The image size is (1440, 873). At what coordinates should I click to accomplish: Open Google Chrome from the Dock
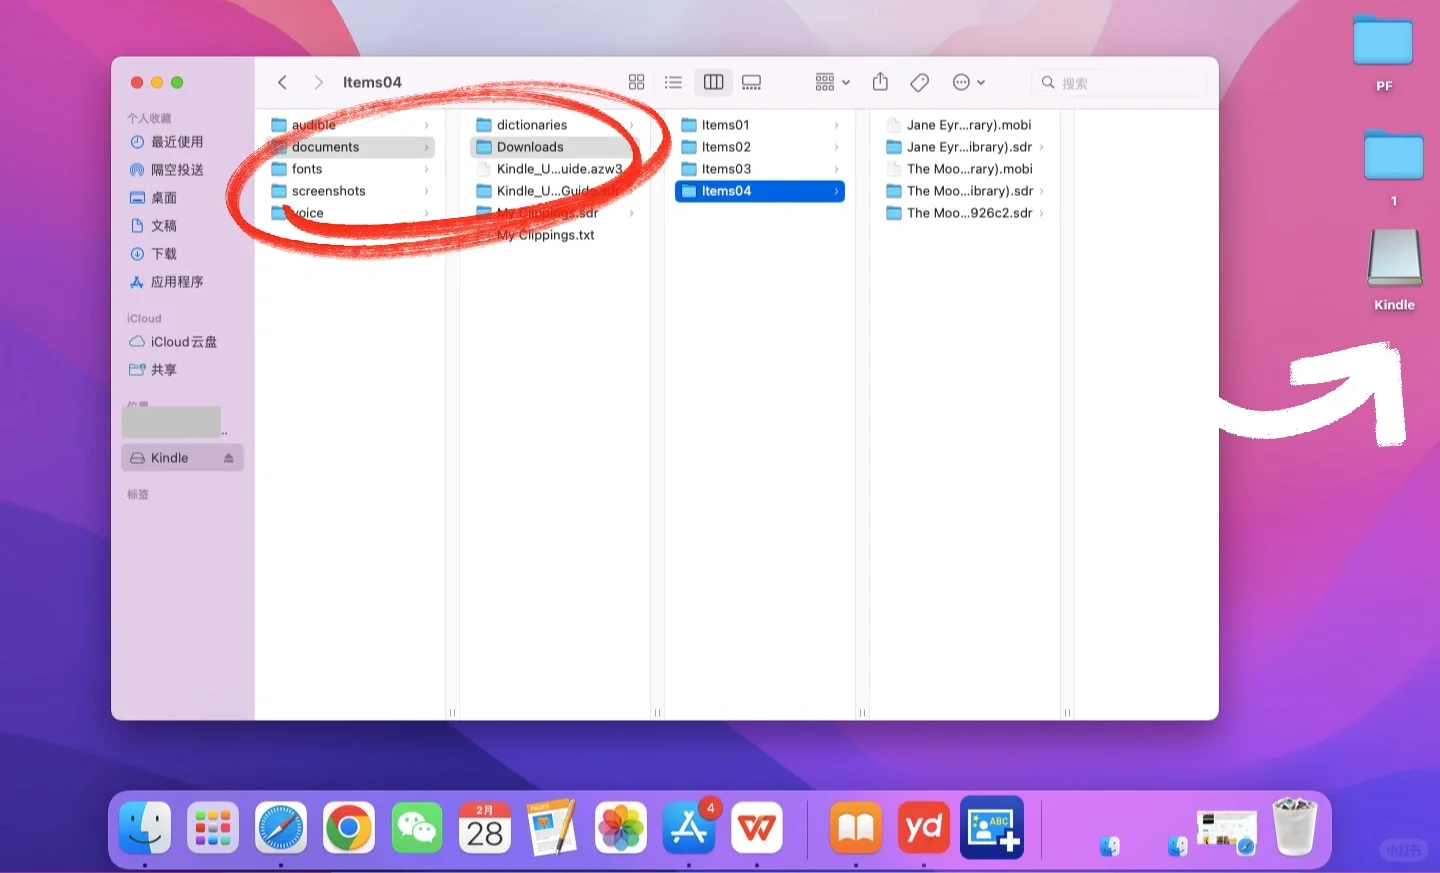coord(349,828)
